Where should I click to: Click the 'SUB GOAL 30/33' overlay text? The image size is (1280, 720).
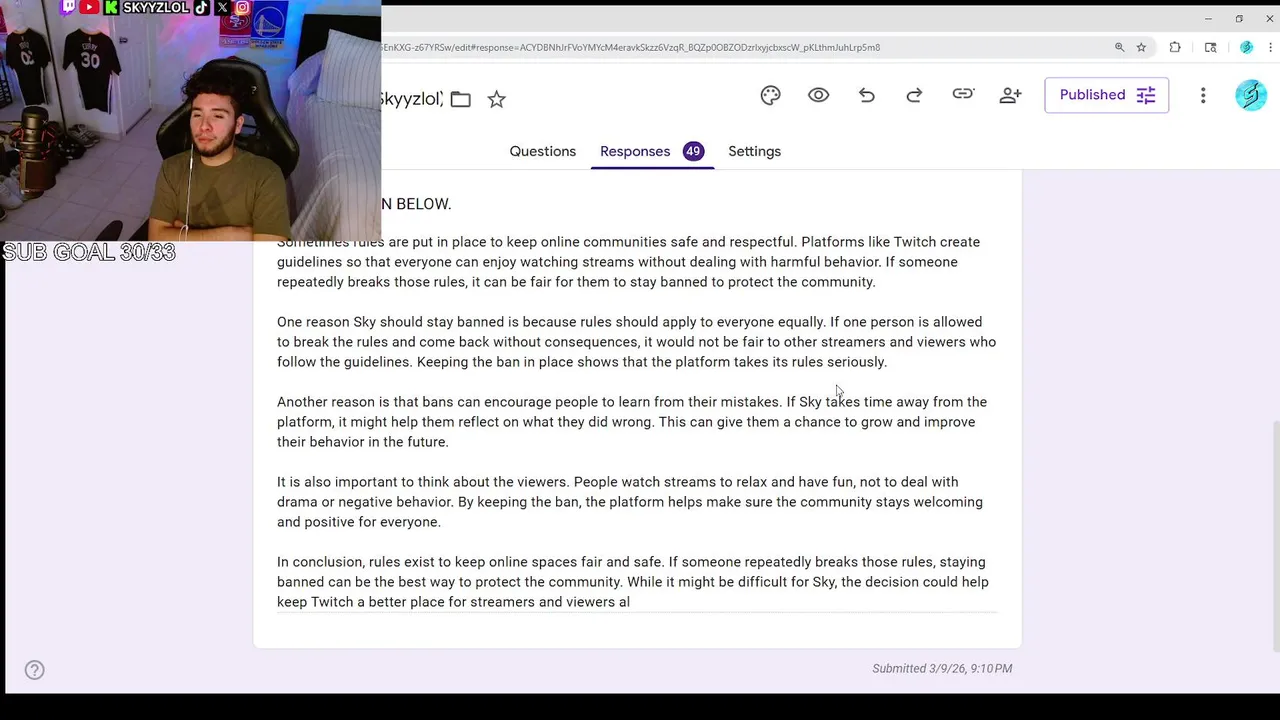pos(89,252)
